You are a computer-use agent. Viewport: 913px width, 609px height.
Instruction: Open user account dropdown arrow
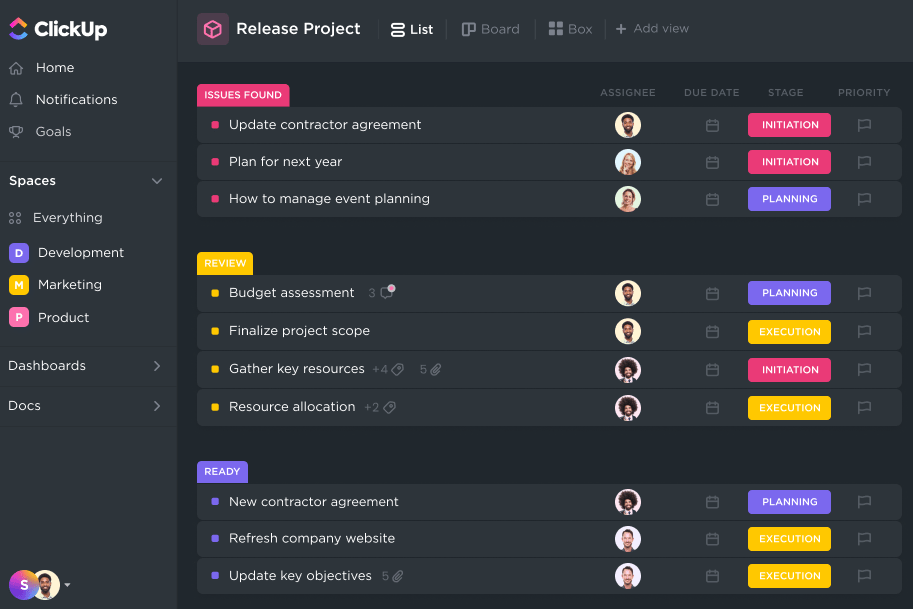pyautogui.click(x=67, y=585)
